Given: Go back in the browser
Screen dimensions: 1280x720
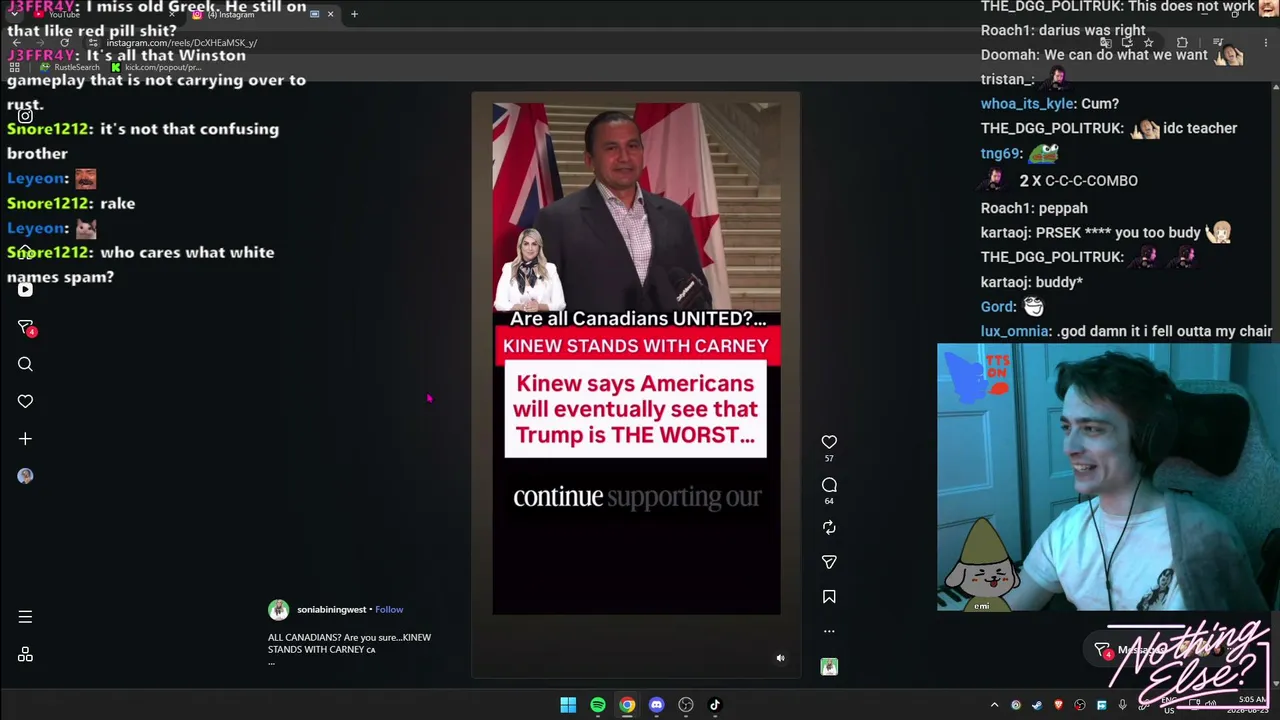Looking at the screenshot, I should pyautogui.click(x=16, y=43).
